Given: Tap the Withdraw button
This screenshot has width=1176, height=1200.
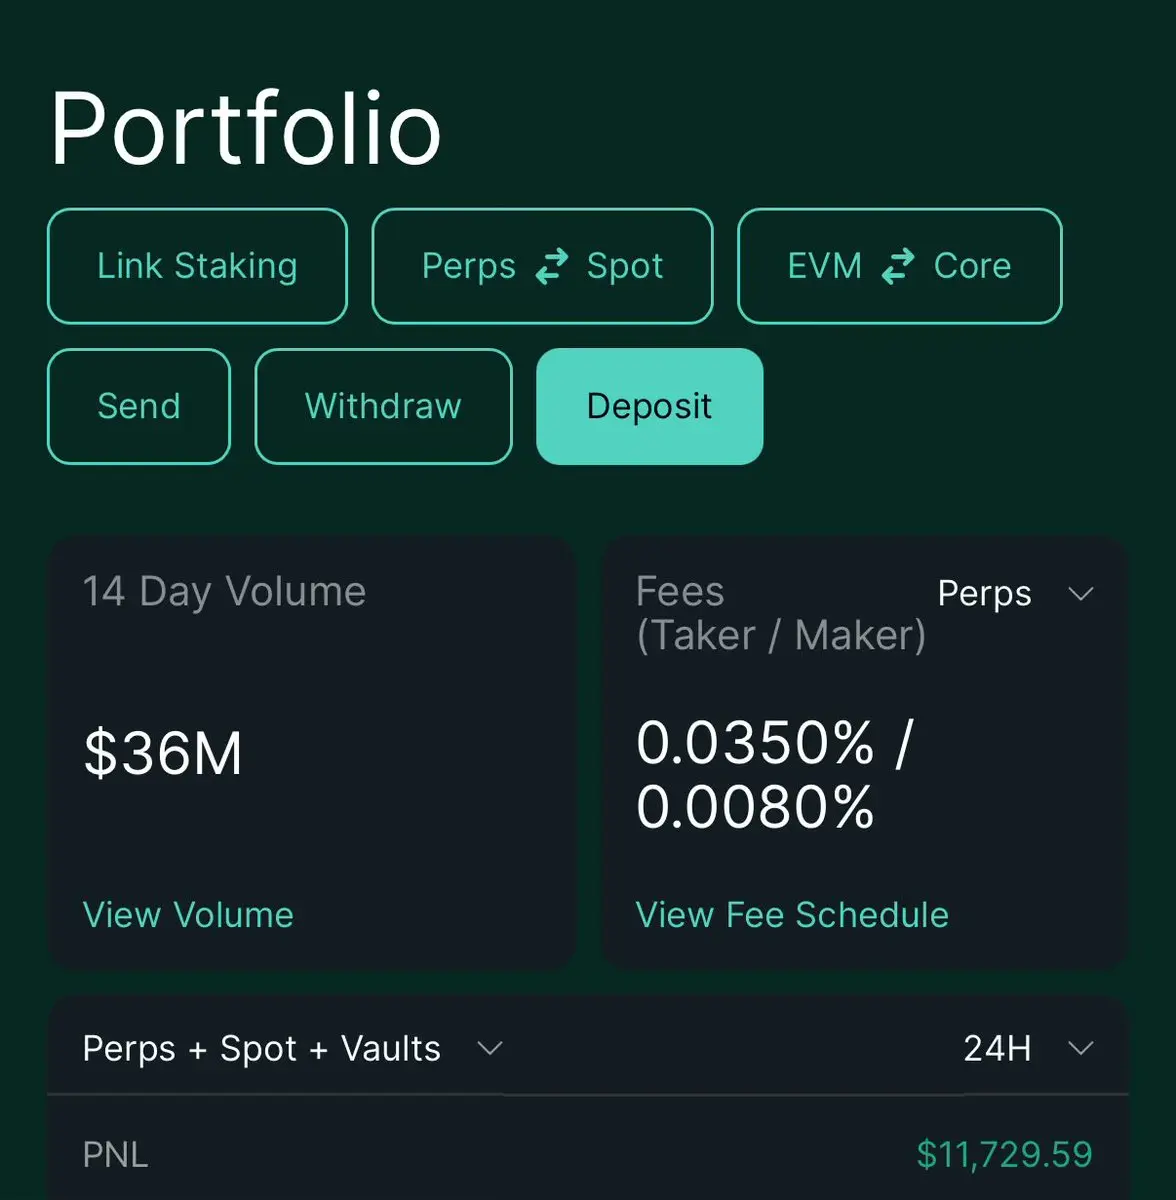Looking at the screenshot, I should (x=383, y=406).
